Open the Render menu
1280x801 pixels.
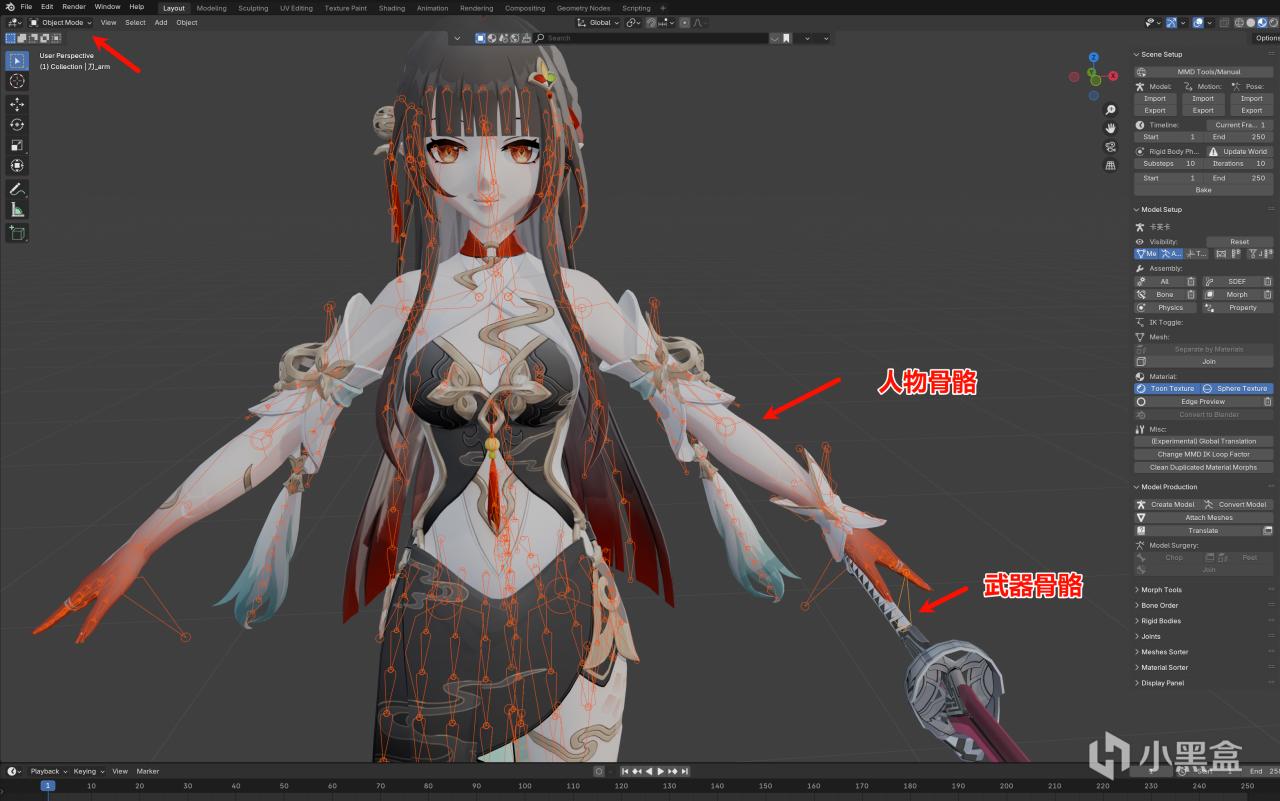(74, 7)
